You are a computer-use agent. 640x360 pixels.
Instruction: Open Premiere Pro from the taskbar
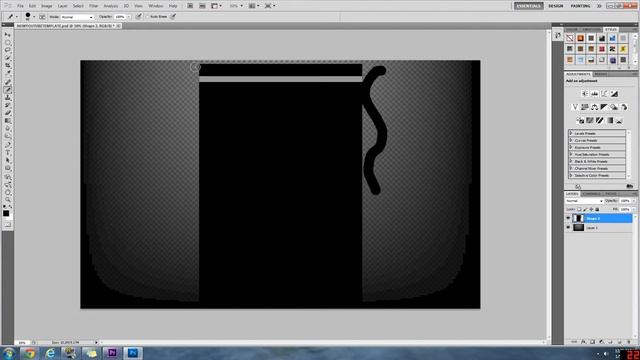[112, 353]
